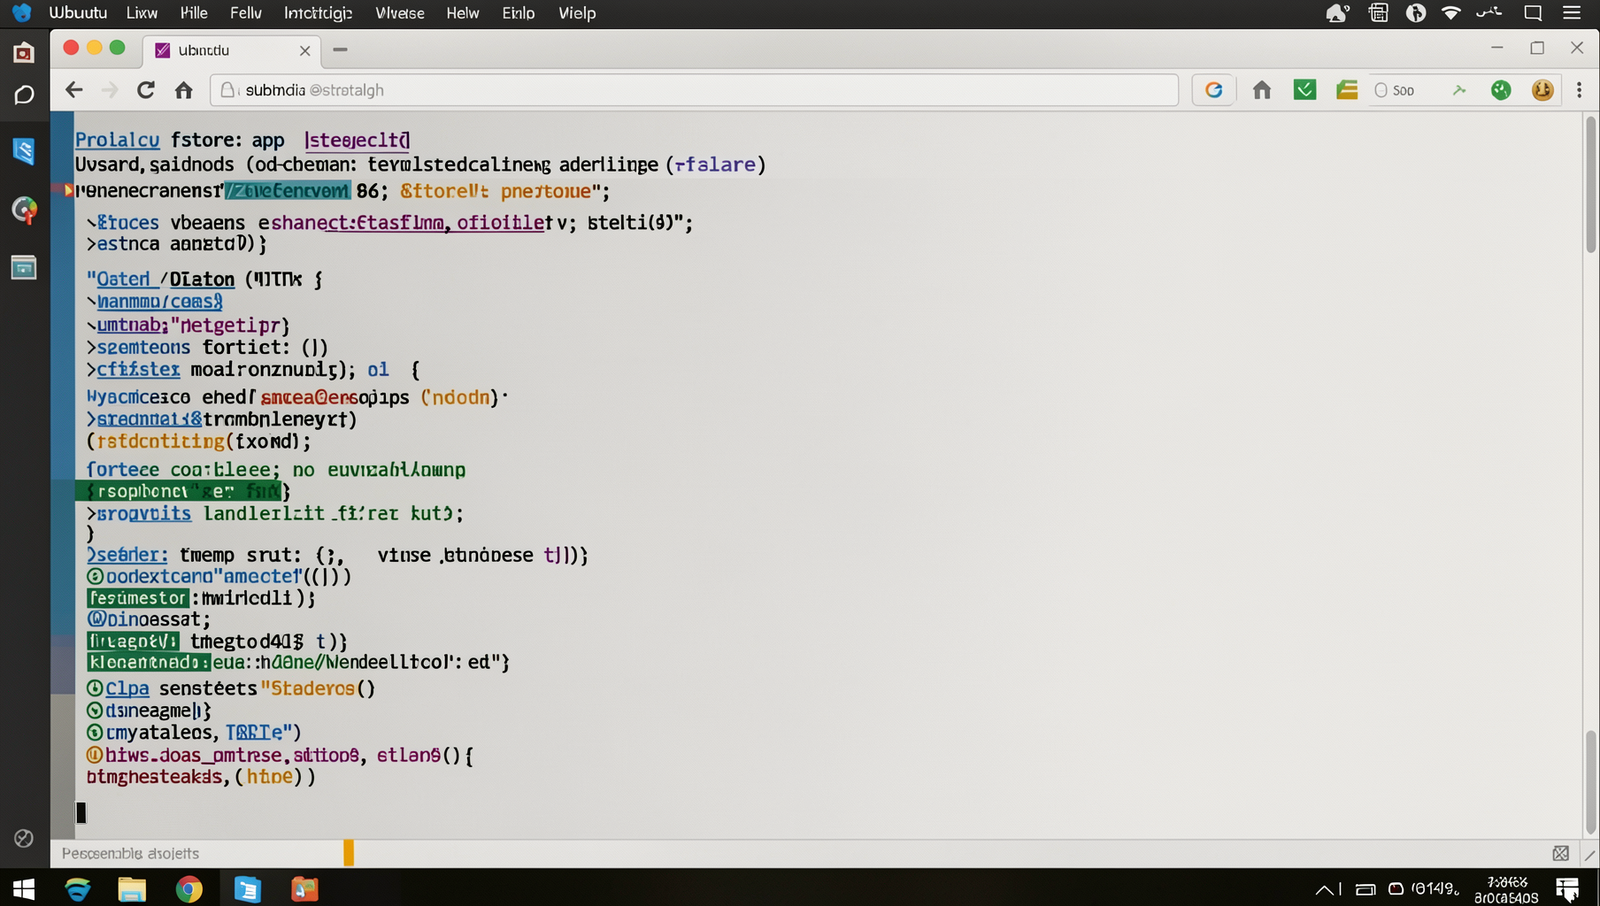Toggle the orange circle marker on btws.doas line

tap(95, 755)
